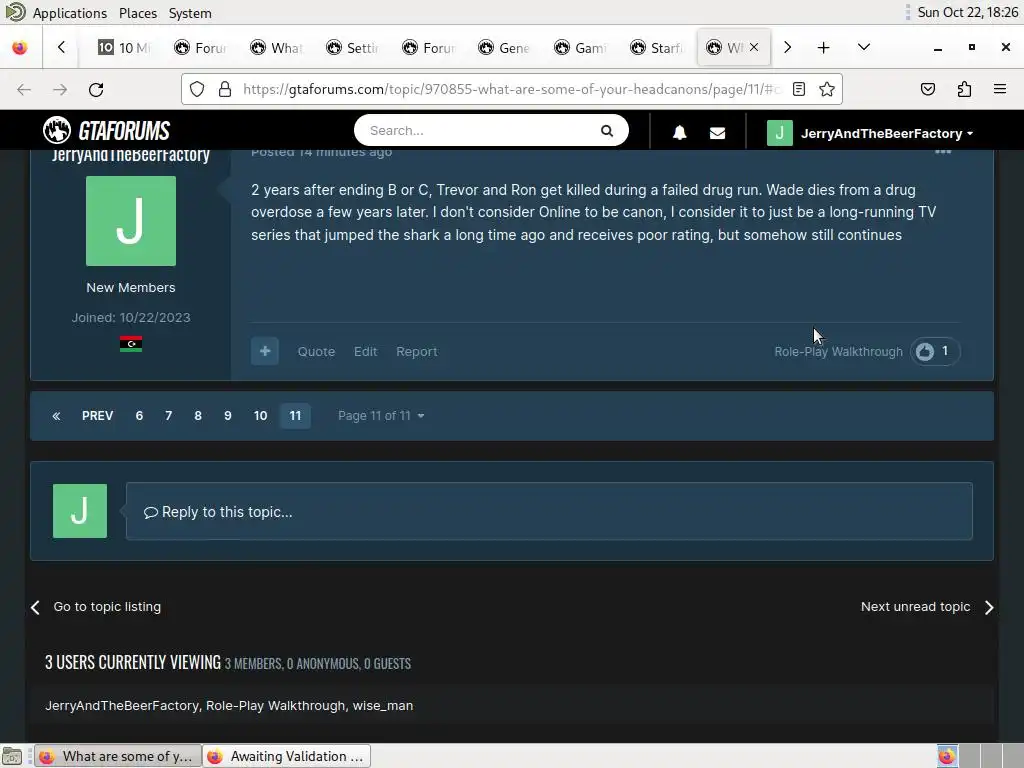Click the GTAForums logo
1024x768 pixels.
[106, 131]
